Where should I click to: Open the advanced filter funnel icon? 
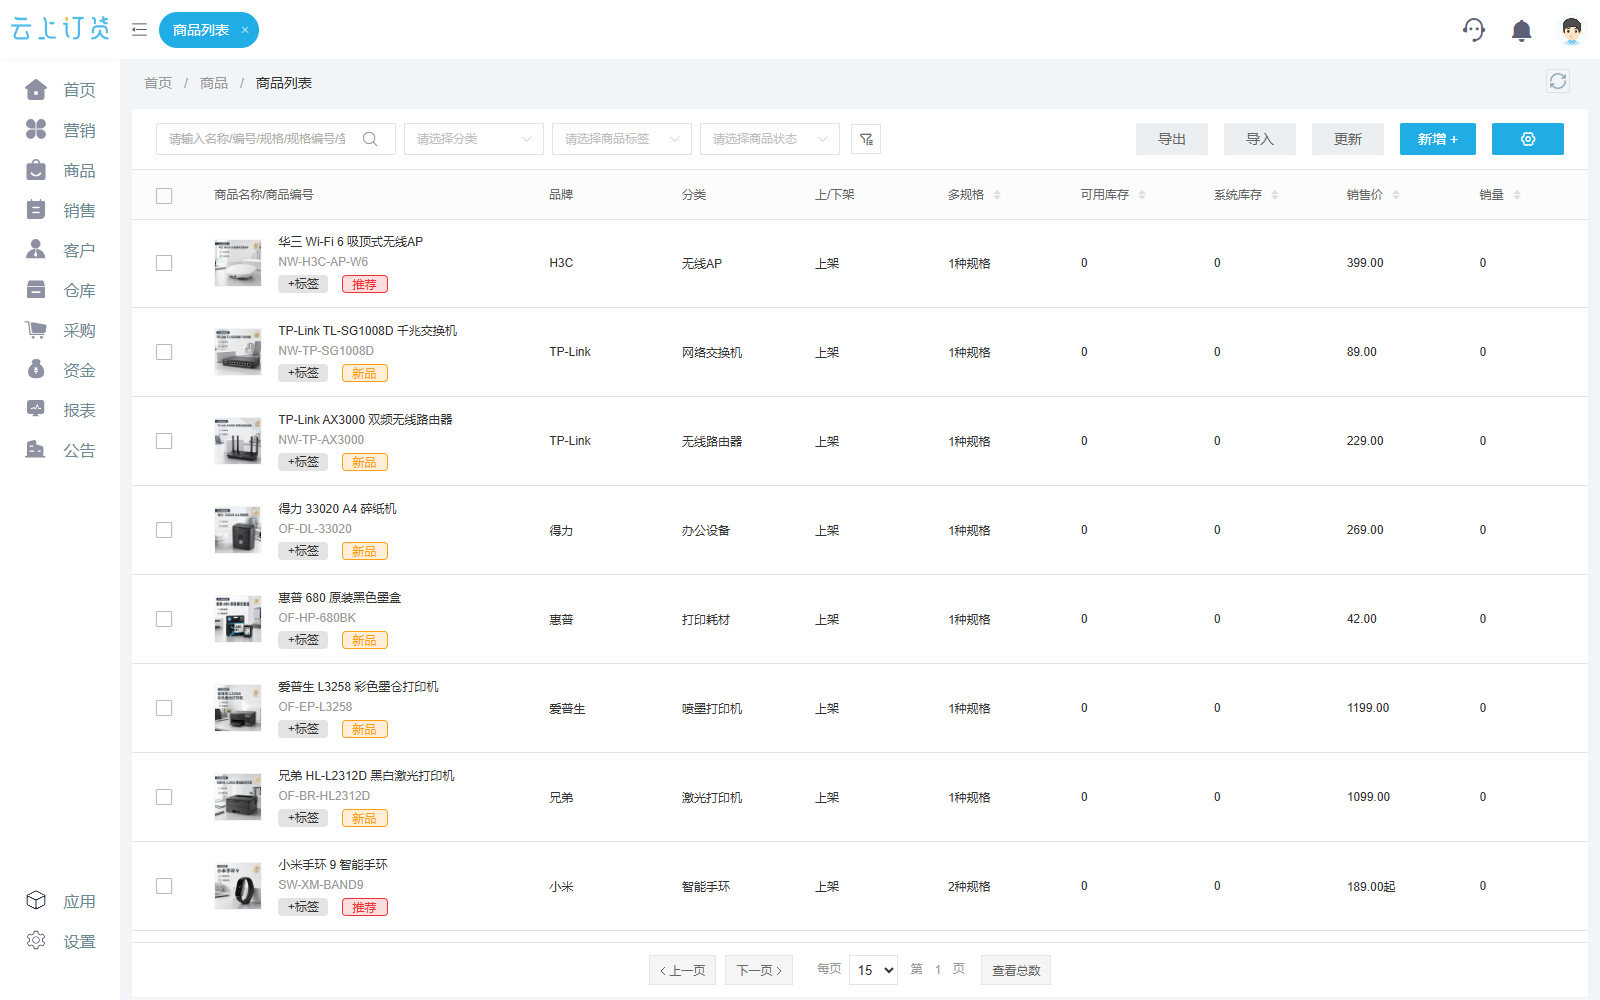point(866,139)
